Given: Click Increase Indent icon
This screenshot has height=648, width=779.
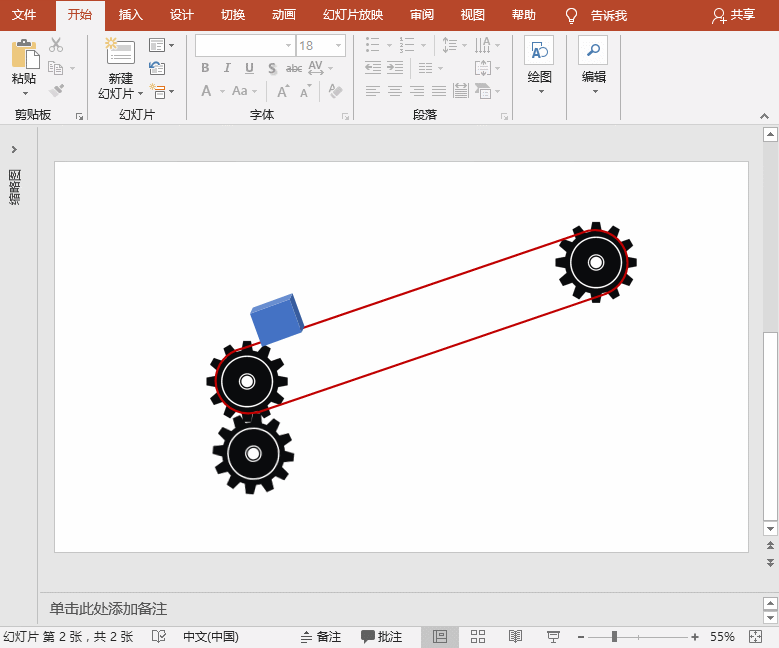Looking at the screenshot, I should [395, 68].
